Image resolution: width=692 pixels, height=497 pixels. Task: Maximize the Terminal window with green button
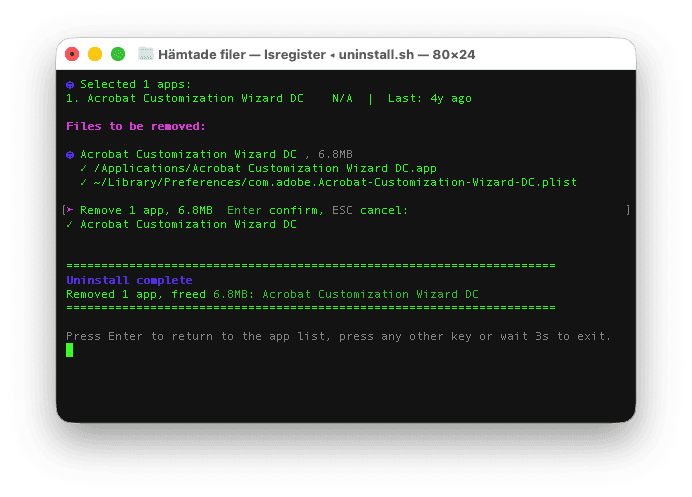(x=118, y=54)
